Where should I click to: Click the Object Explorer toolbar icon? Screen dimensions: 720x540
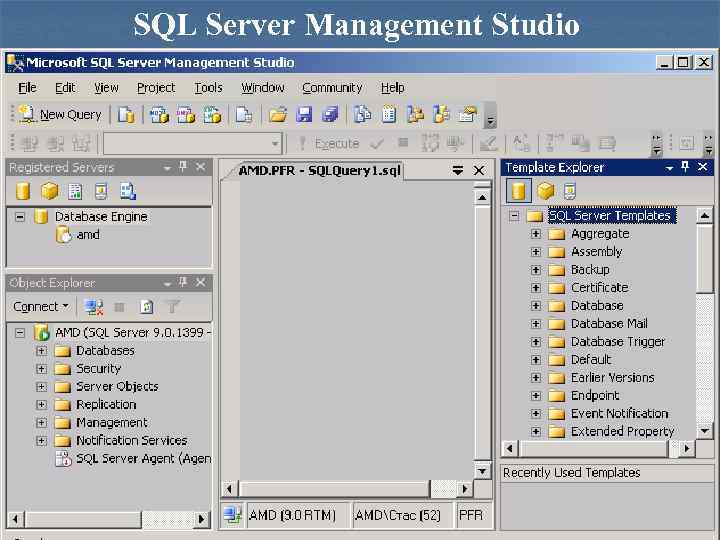click(x=415, y=115)
